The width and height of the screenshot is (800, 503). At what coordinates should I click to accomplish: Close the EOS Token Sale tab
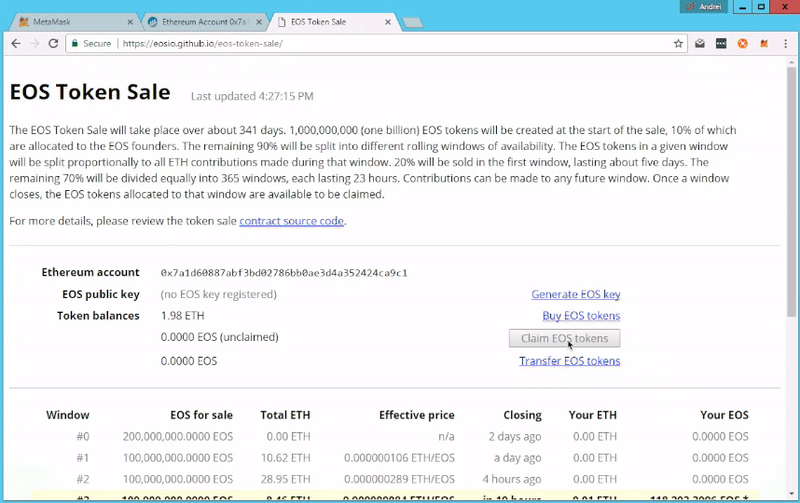tap(388, 22)
